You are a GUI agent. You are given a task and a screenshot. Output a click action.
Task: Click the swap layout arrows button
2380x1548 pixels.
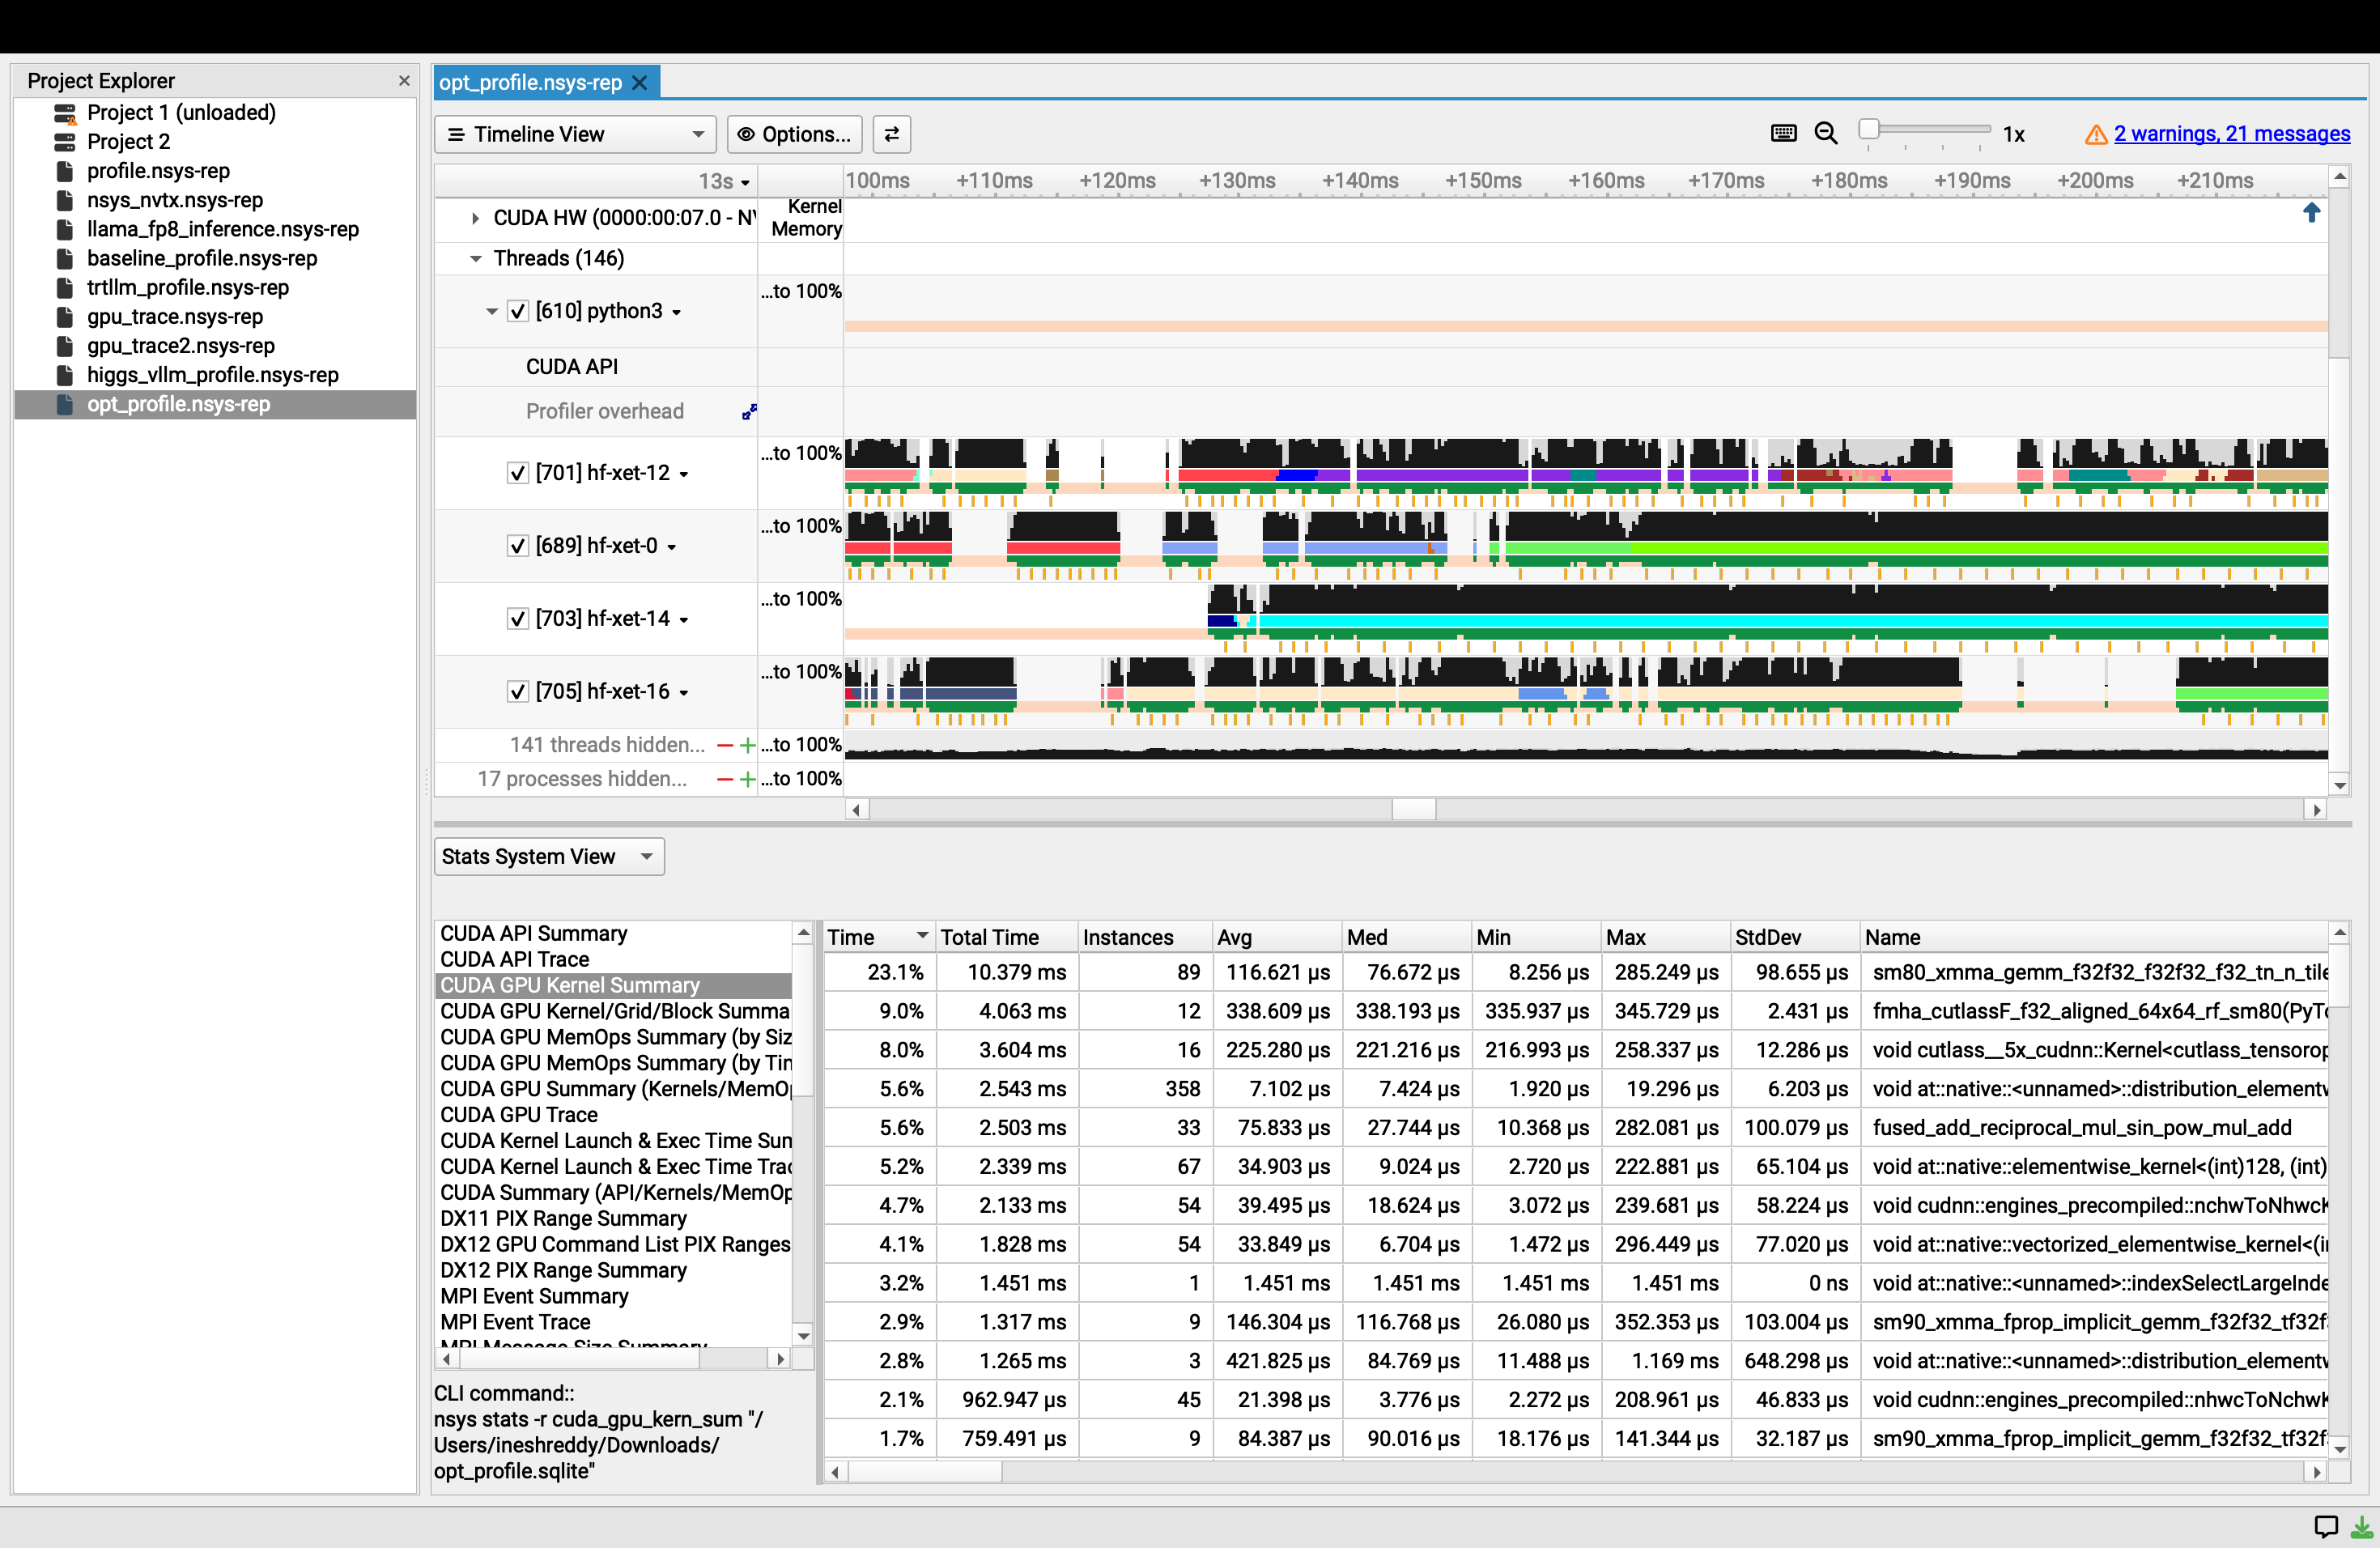(x=891, y=134)
